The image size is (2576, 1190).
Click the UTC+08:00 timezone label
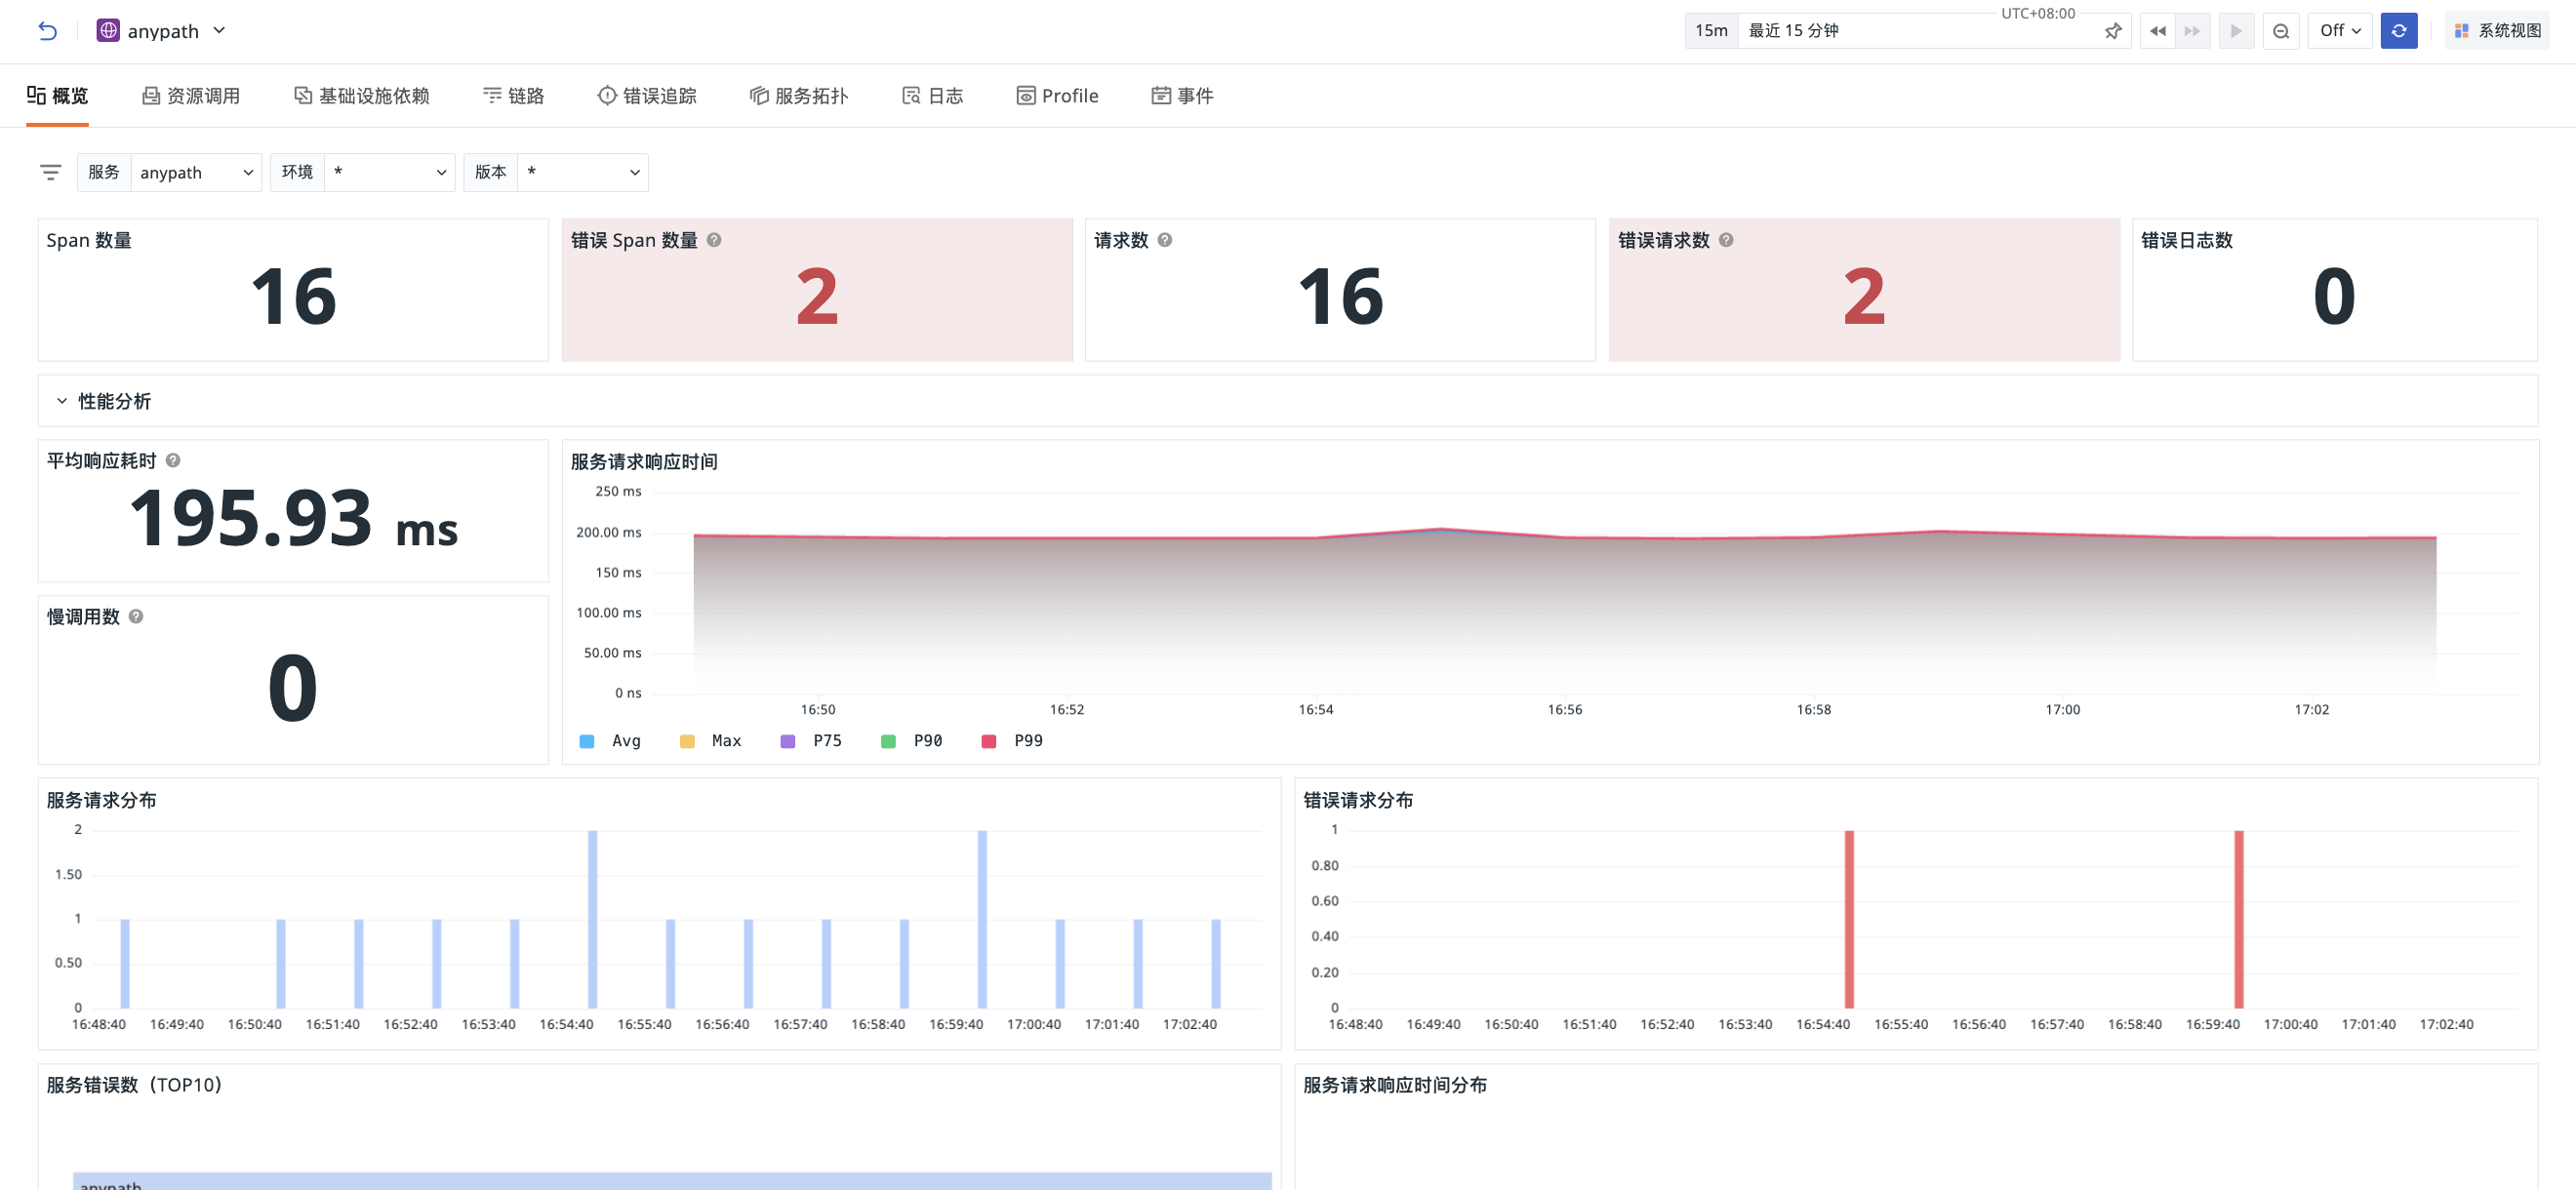[x=2038, y=13]
